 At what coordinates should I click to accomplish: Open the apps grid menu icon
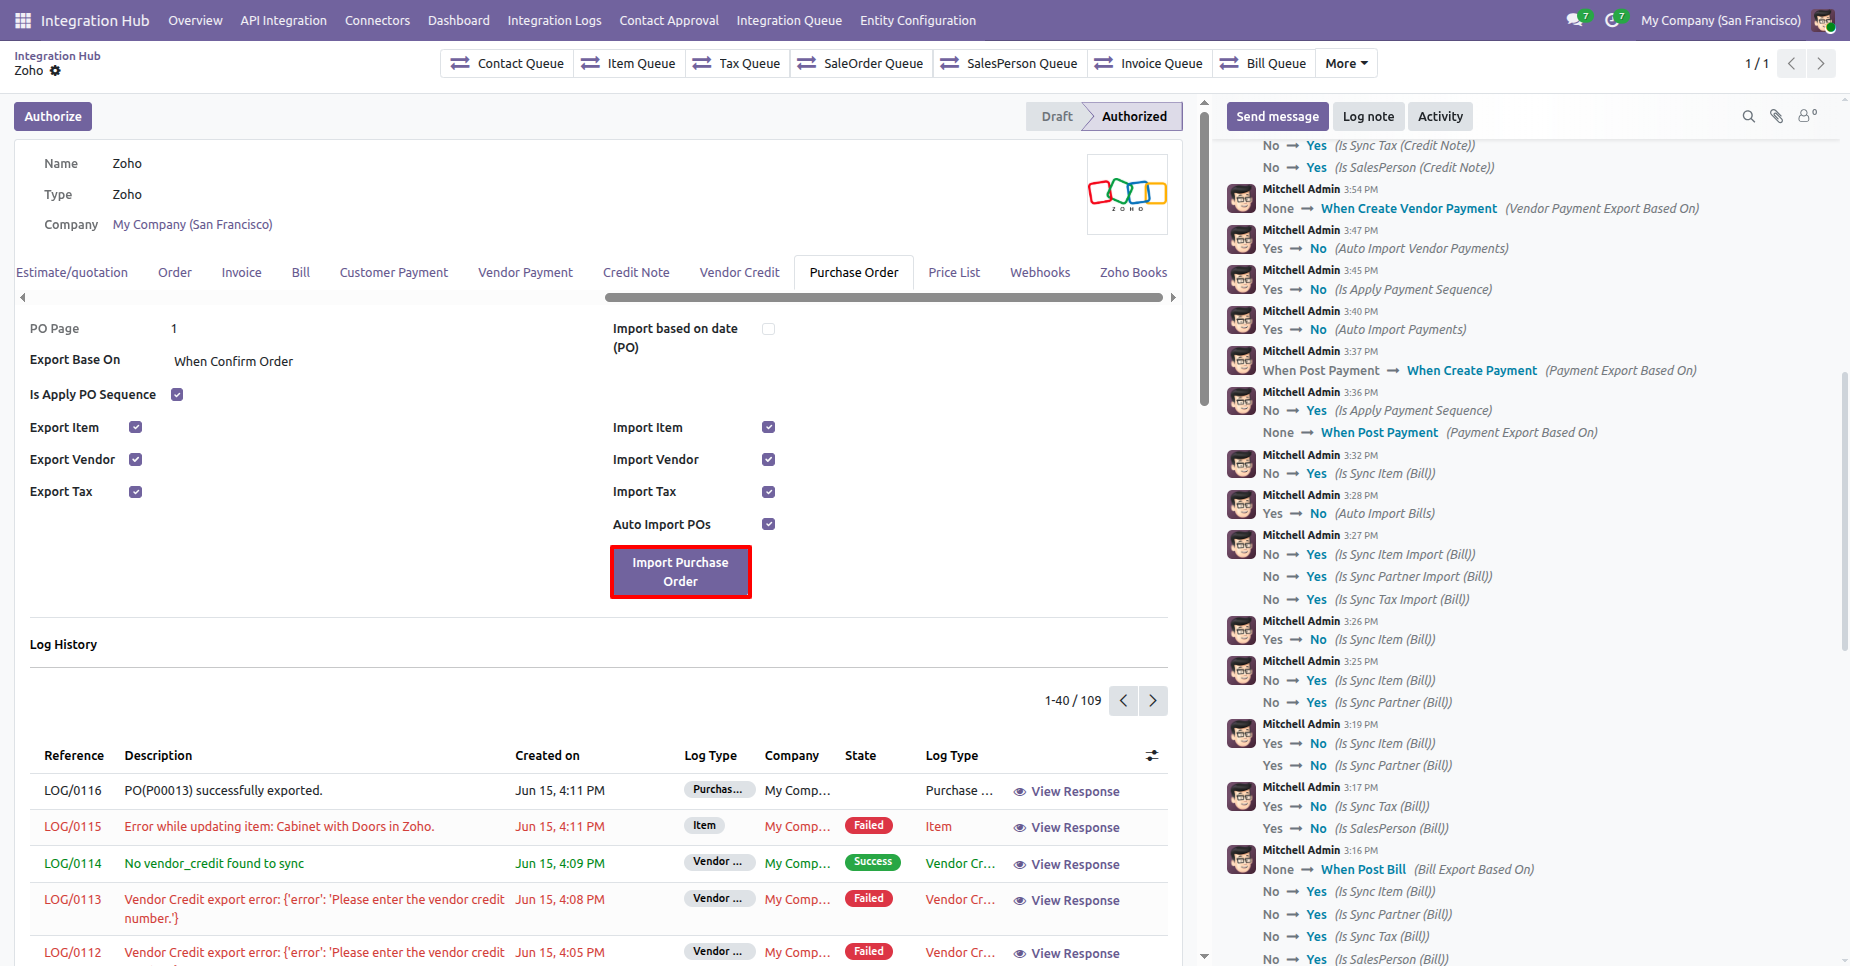(23, 20)
